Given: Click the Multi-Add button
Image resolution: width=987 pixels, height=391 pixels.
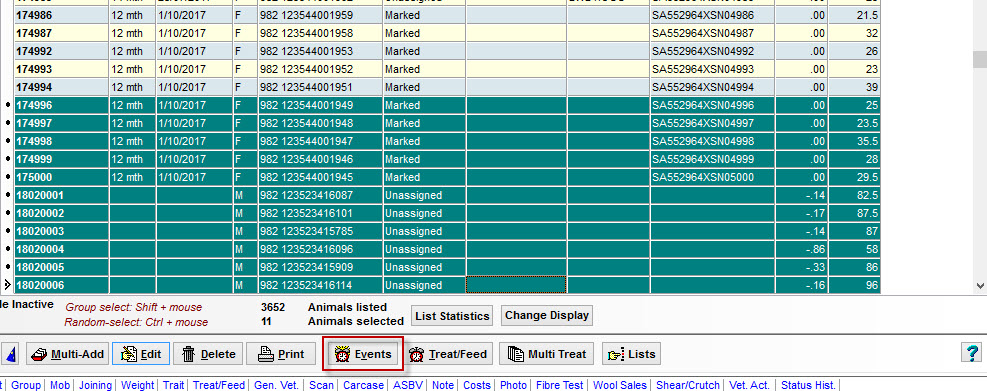Looking at the screenshot, I should pyautogui.click(x=67, y=354).
